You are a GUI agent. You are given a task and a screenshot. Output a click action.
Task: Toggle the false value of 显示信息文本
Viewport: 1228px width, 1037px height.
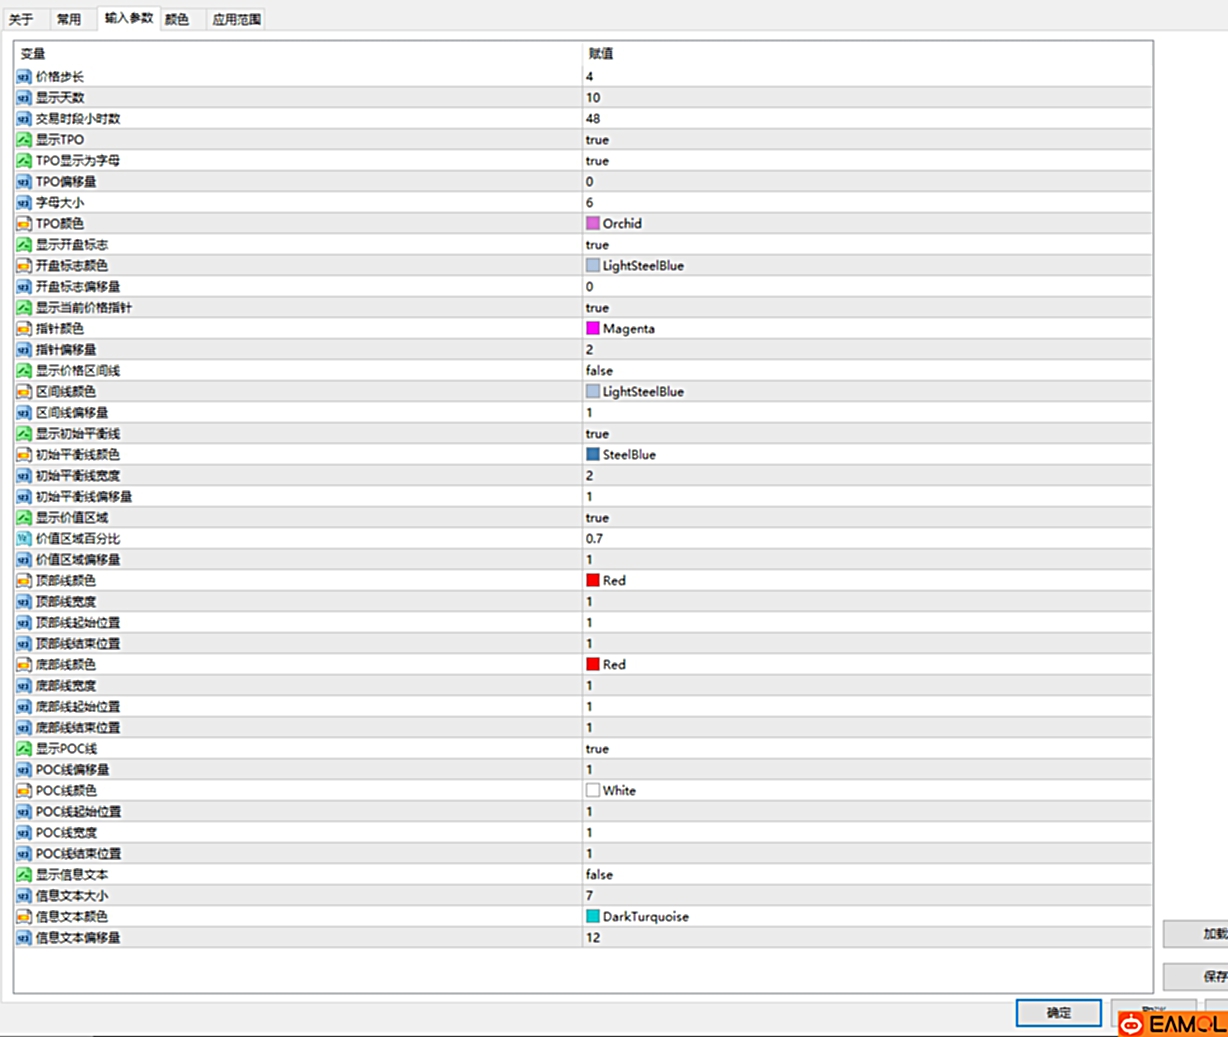[x=599, y=875]
